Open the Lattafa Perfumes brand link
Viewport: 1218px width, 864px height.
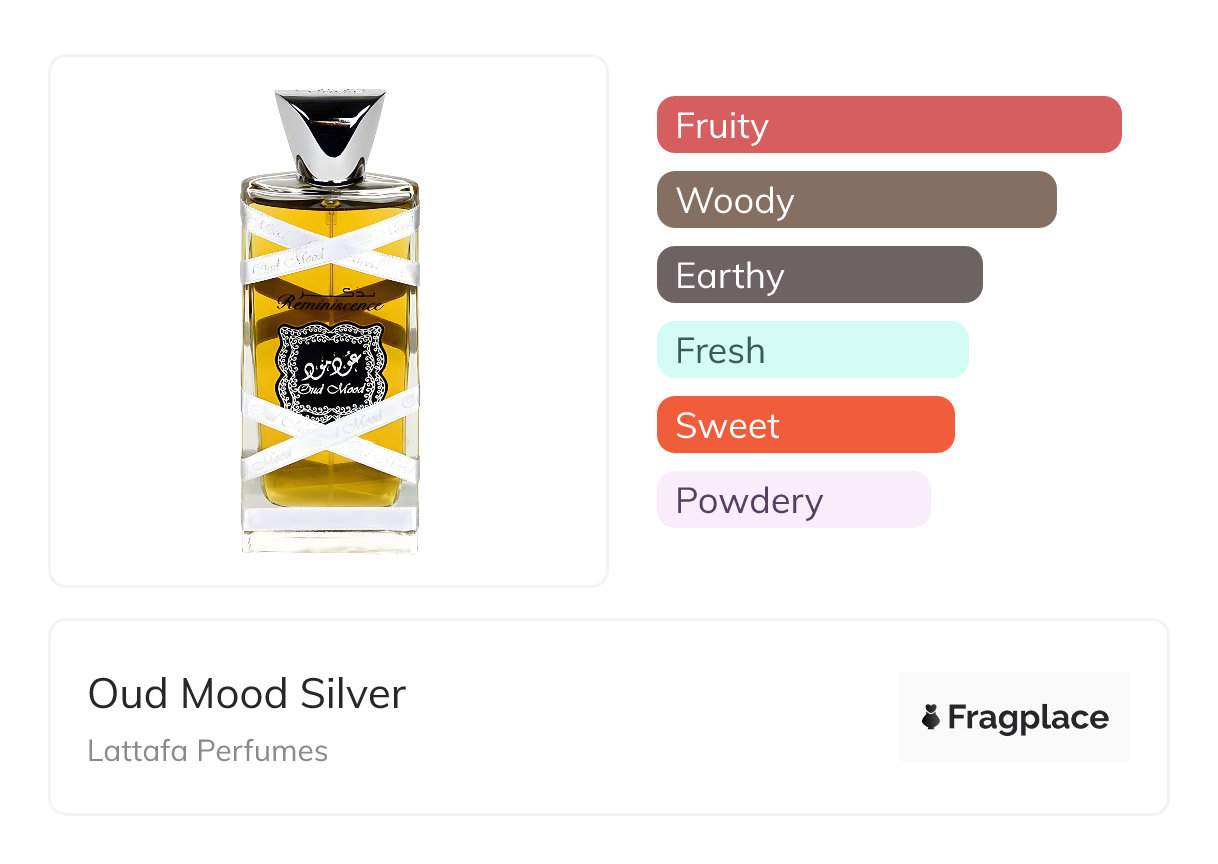[x=208, y=751]
